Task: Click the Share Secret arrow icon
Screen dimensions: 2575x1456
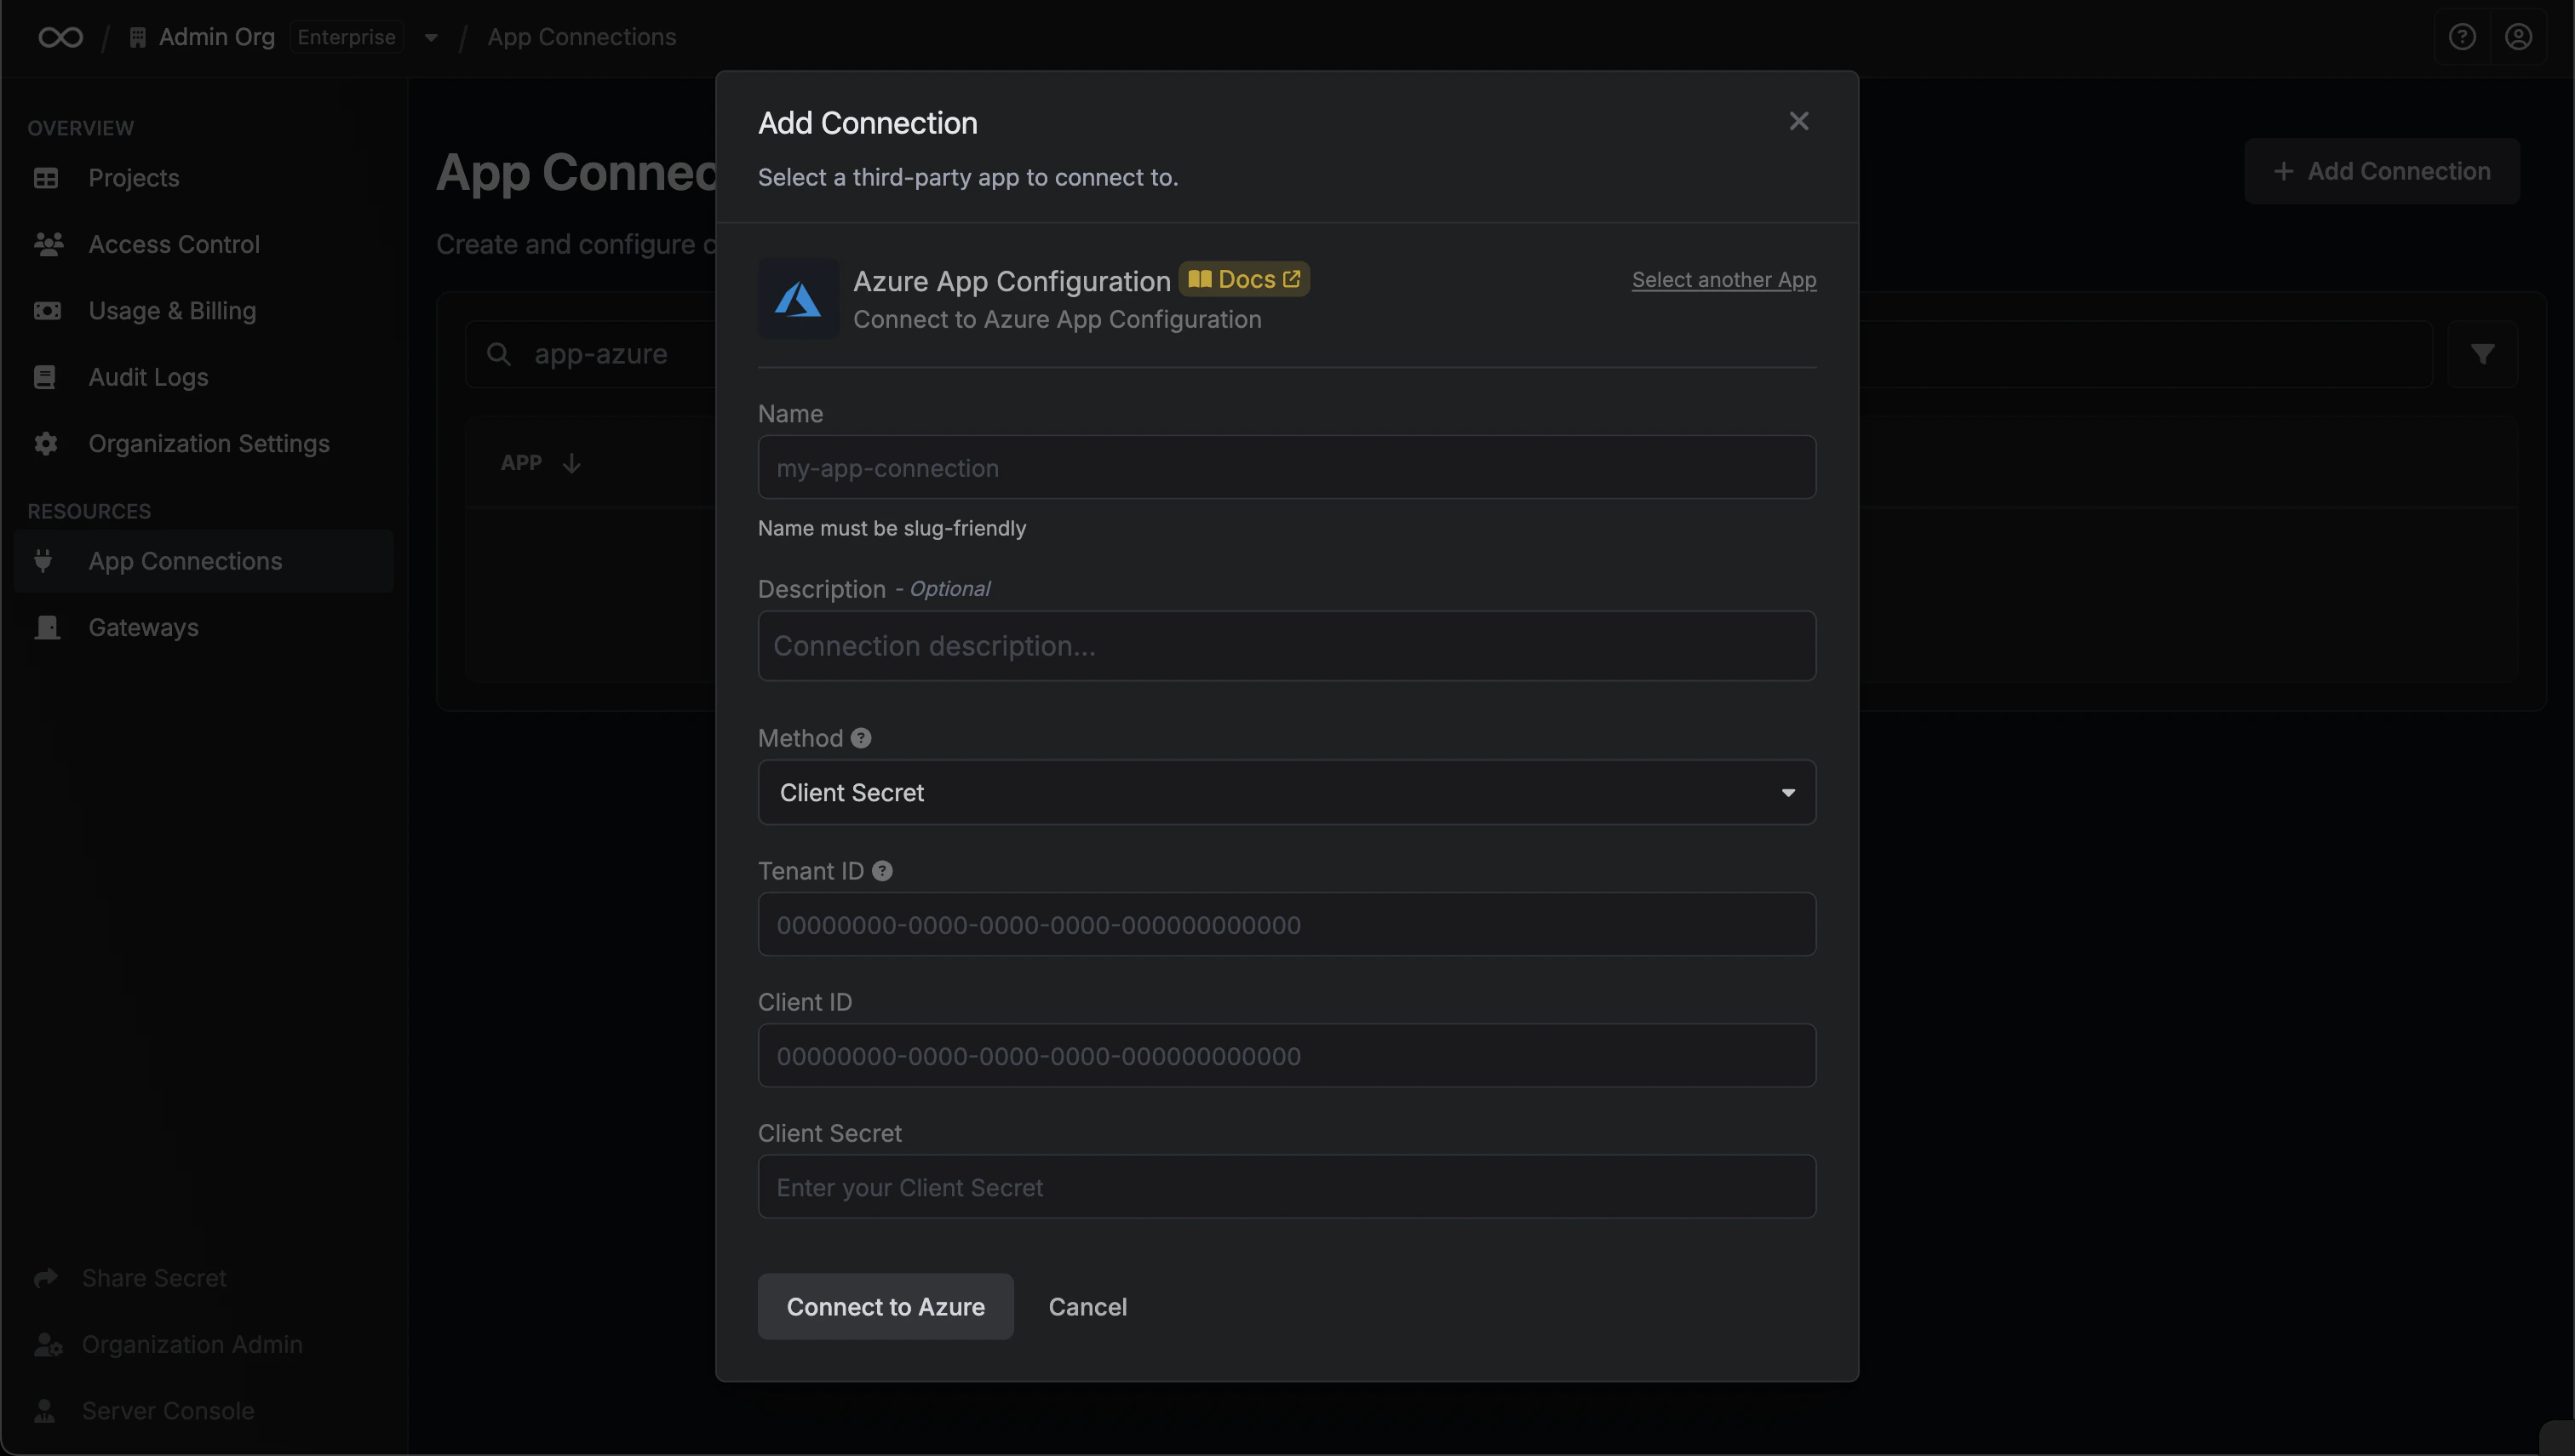Action: pyautogui.click(x=46, y=1278)
